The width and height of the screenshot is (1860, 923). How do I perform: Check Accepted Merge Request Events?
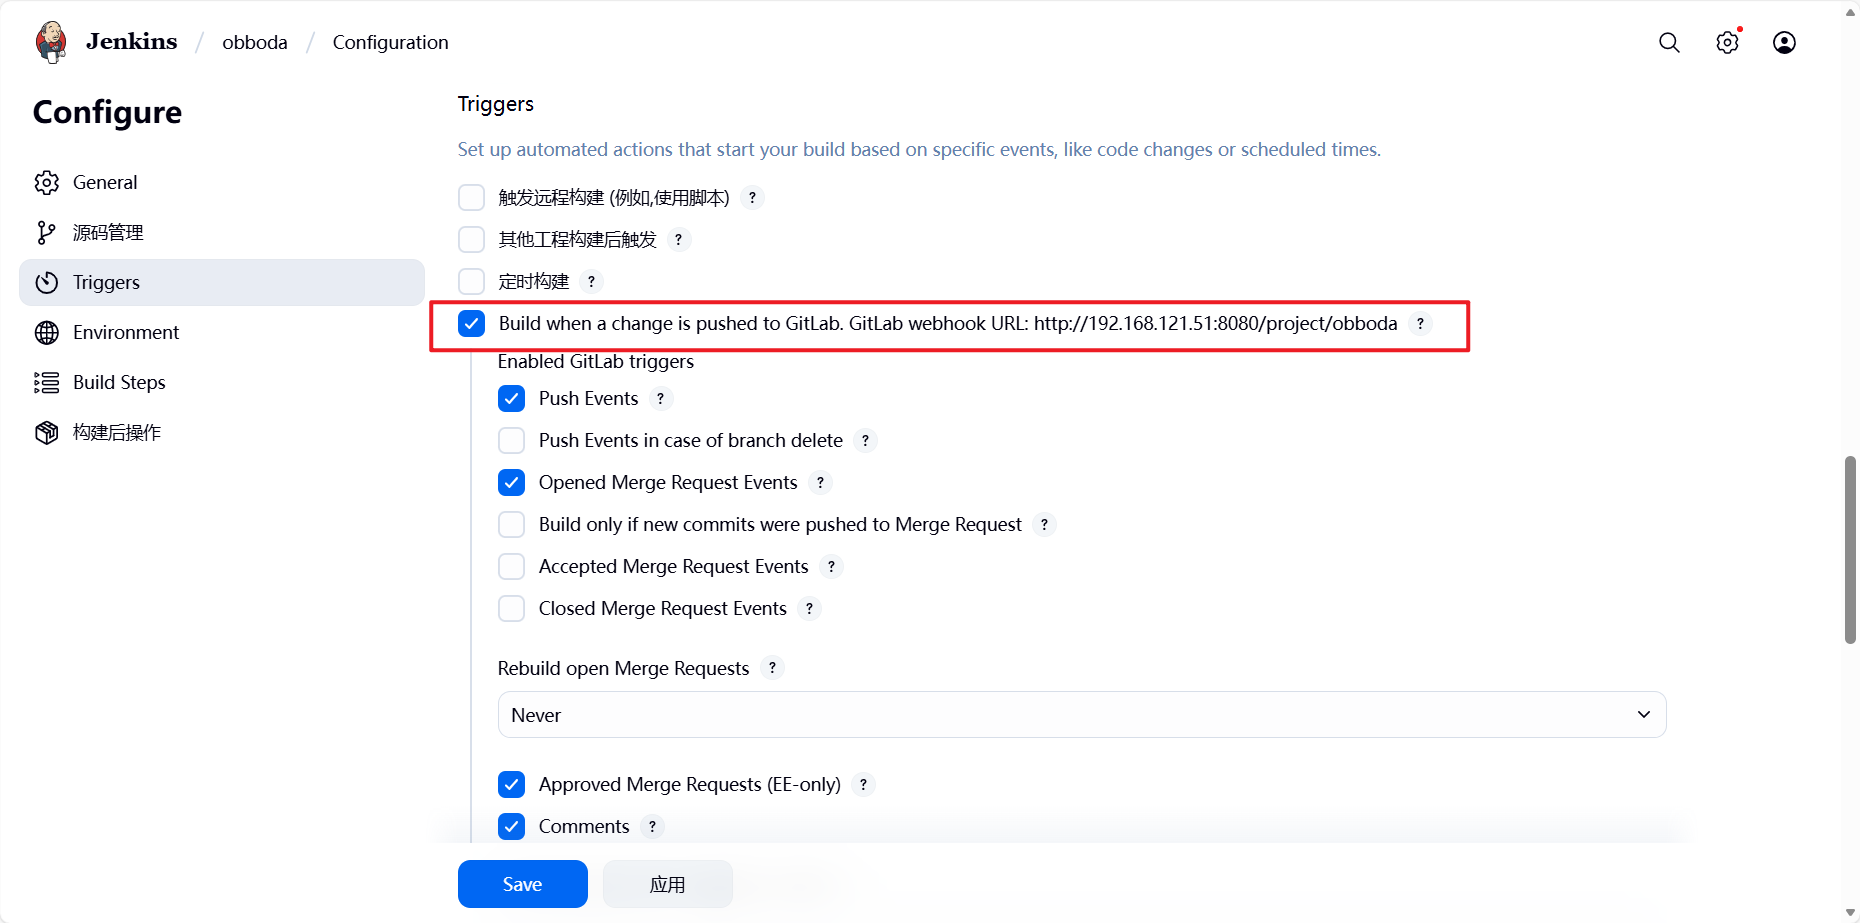tap(512, 567)
